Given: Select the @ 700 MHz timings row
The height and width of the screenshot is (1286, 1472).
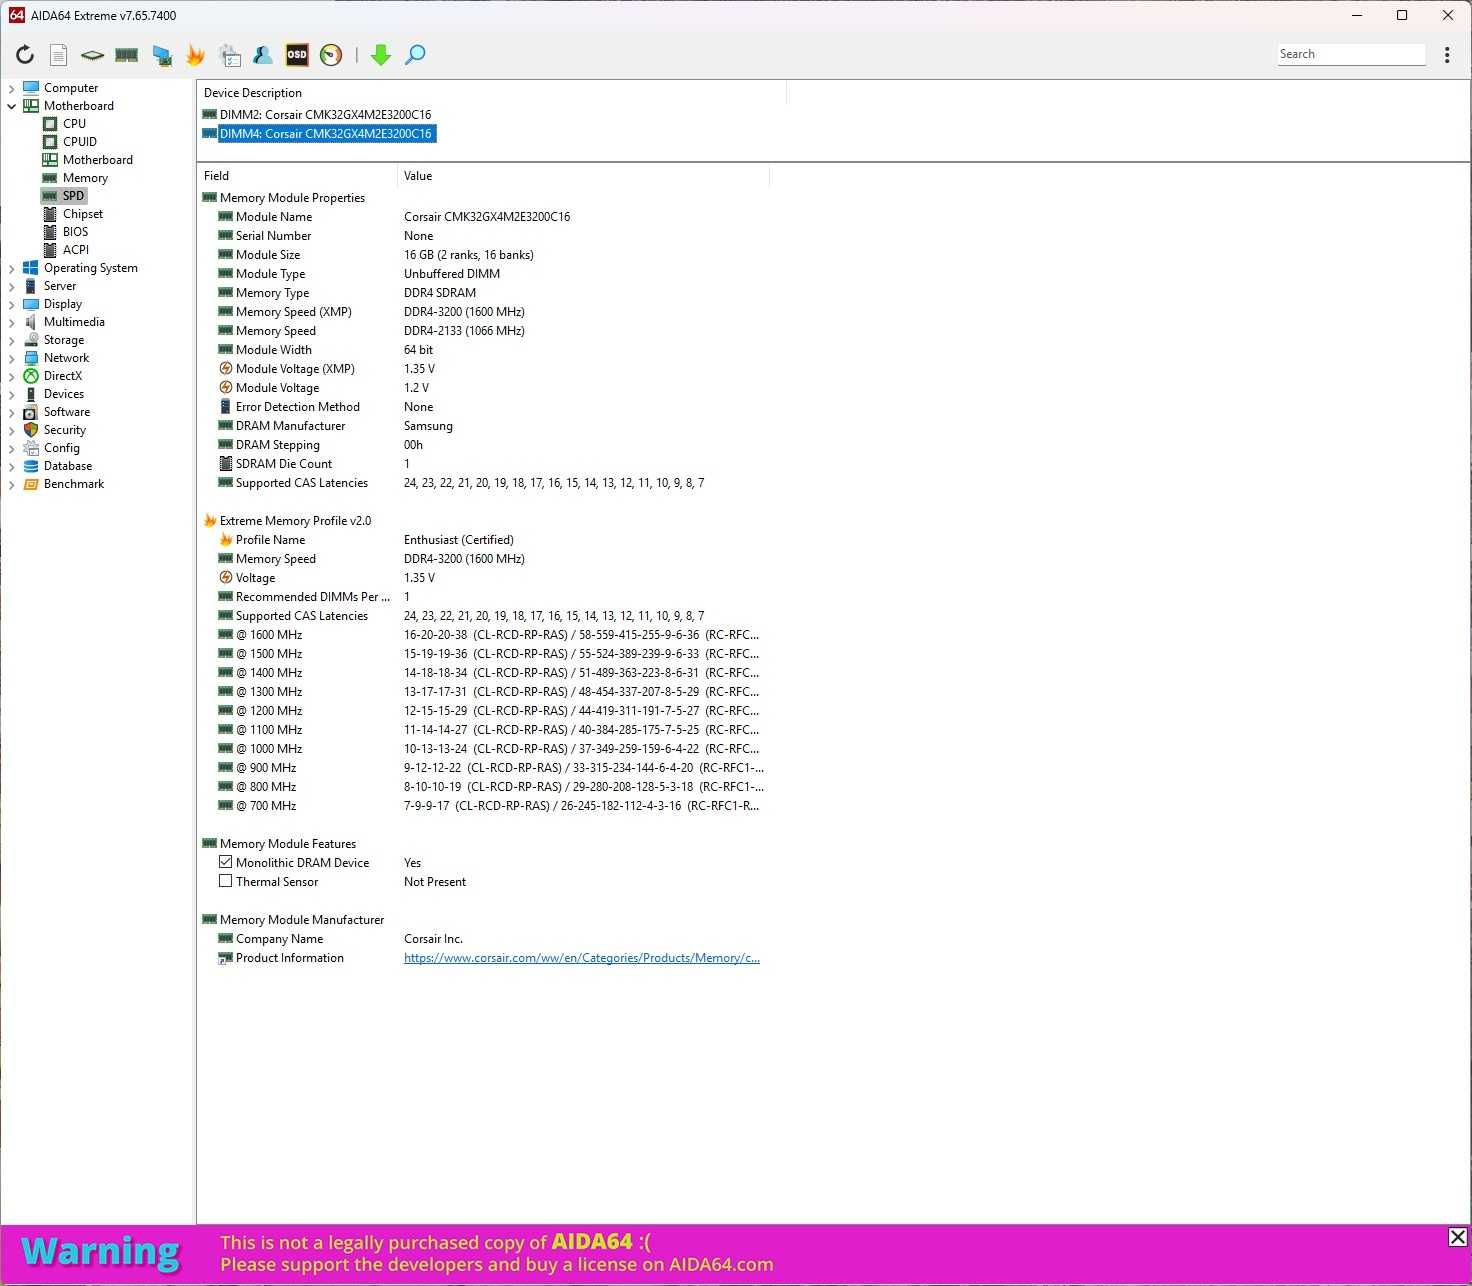Looking at the screenshot, I should pyautogui.click(x=483, y=806).
